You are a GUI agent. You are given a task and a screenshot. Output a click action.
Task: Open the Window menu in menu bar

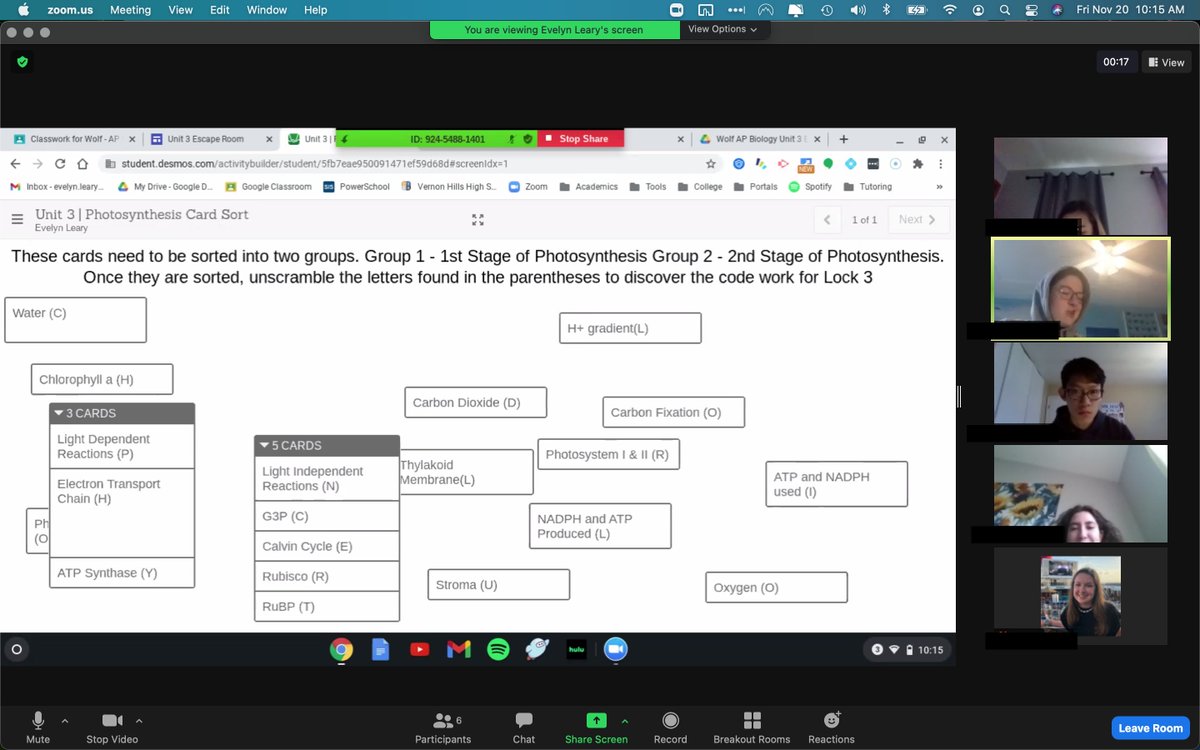(x=267, y=10)
